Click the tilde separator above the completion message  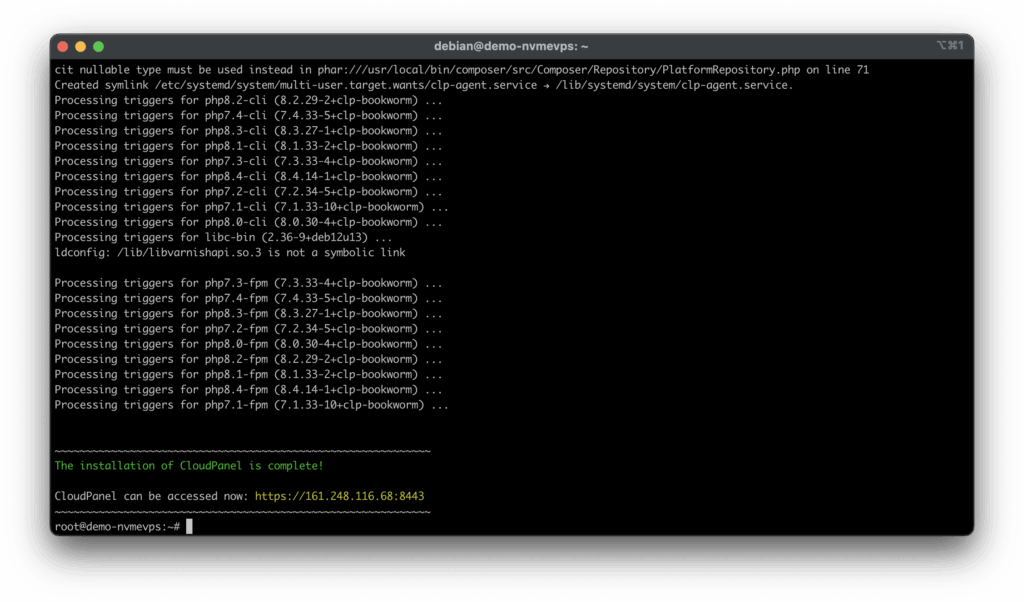(x=242, y=451)
